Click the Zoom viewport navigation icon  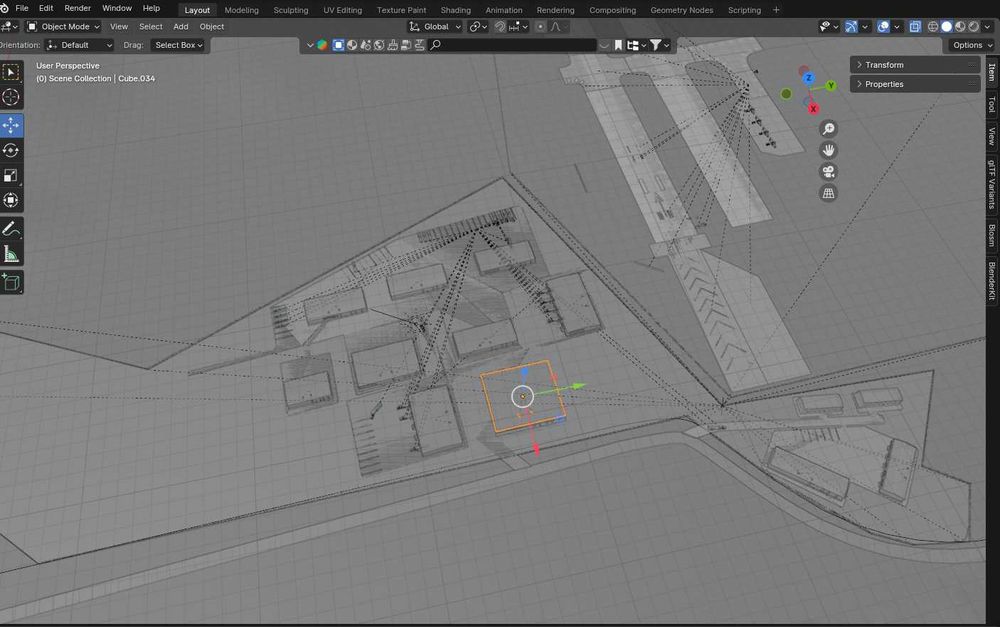click(x=828, y=129)
